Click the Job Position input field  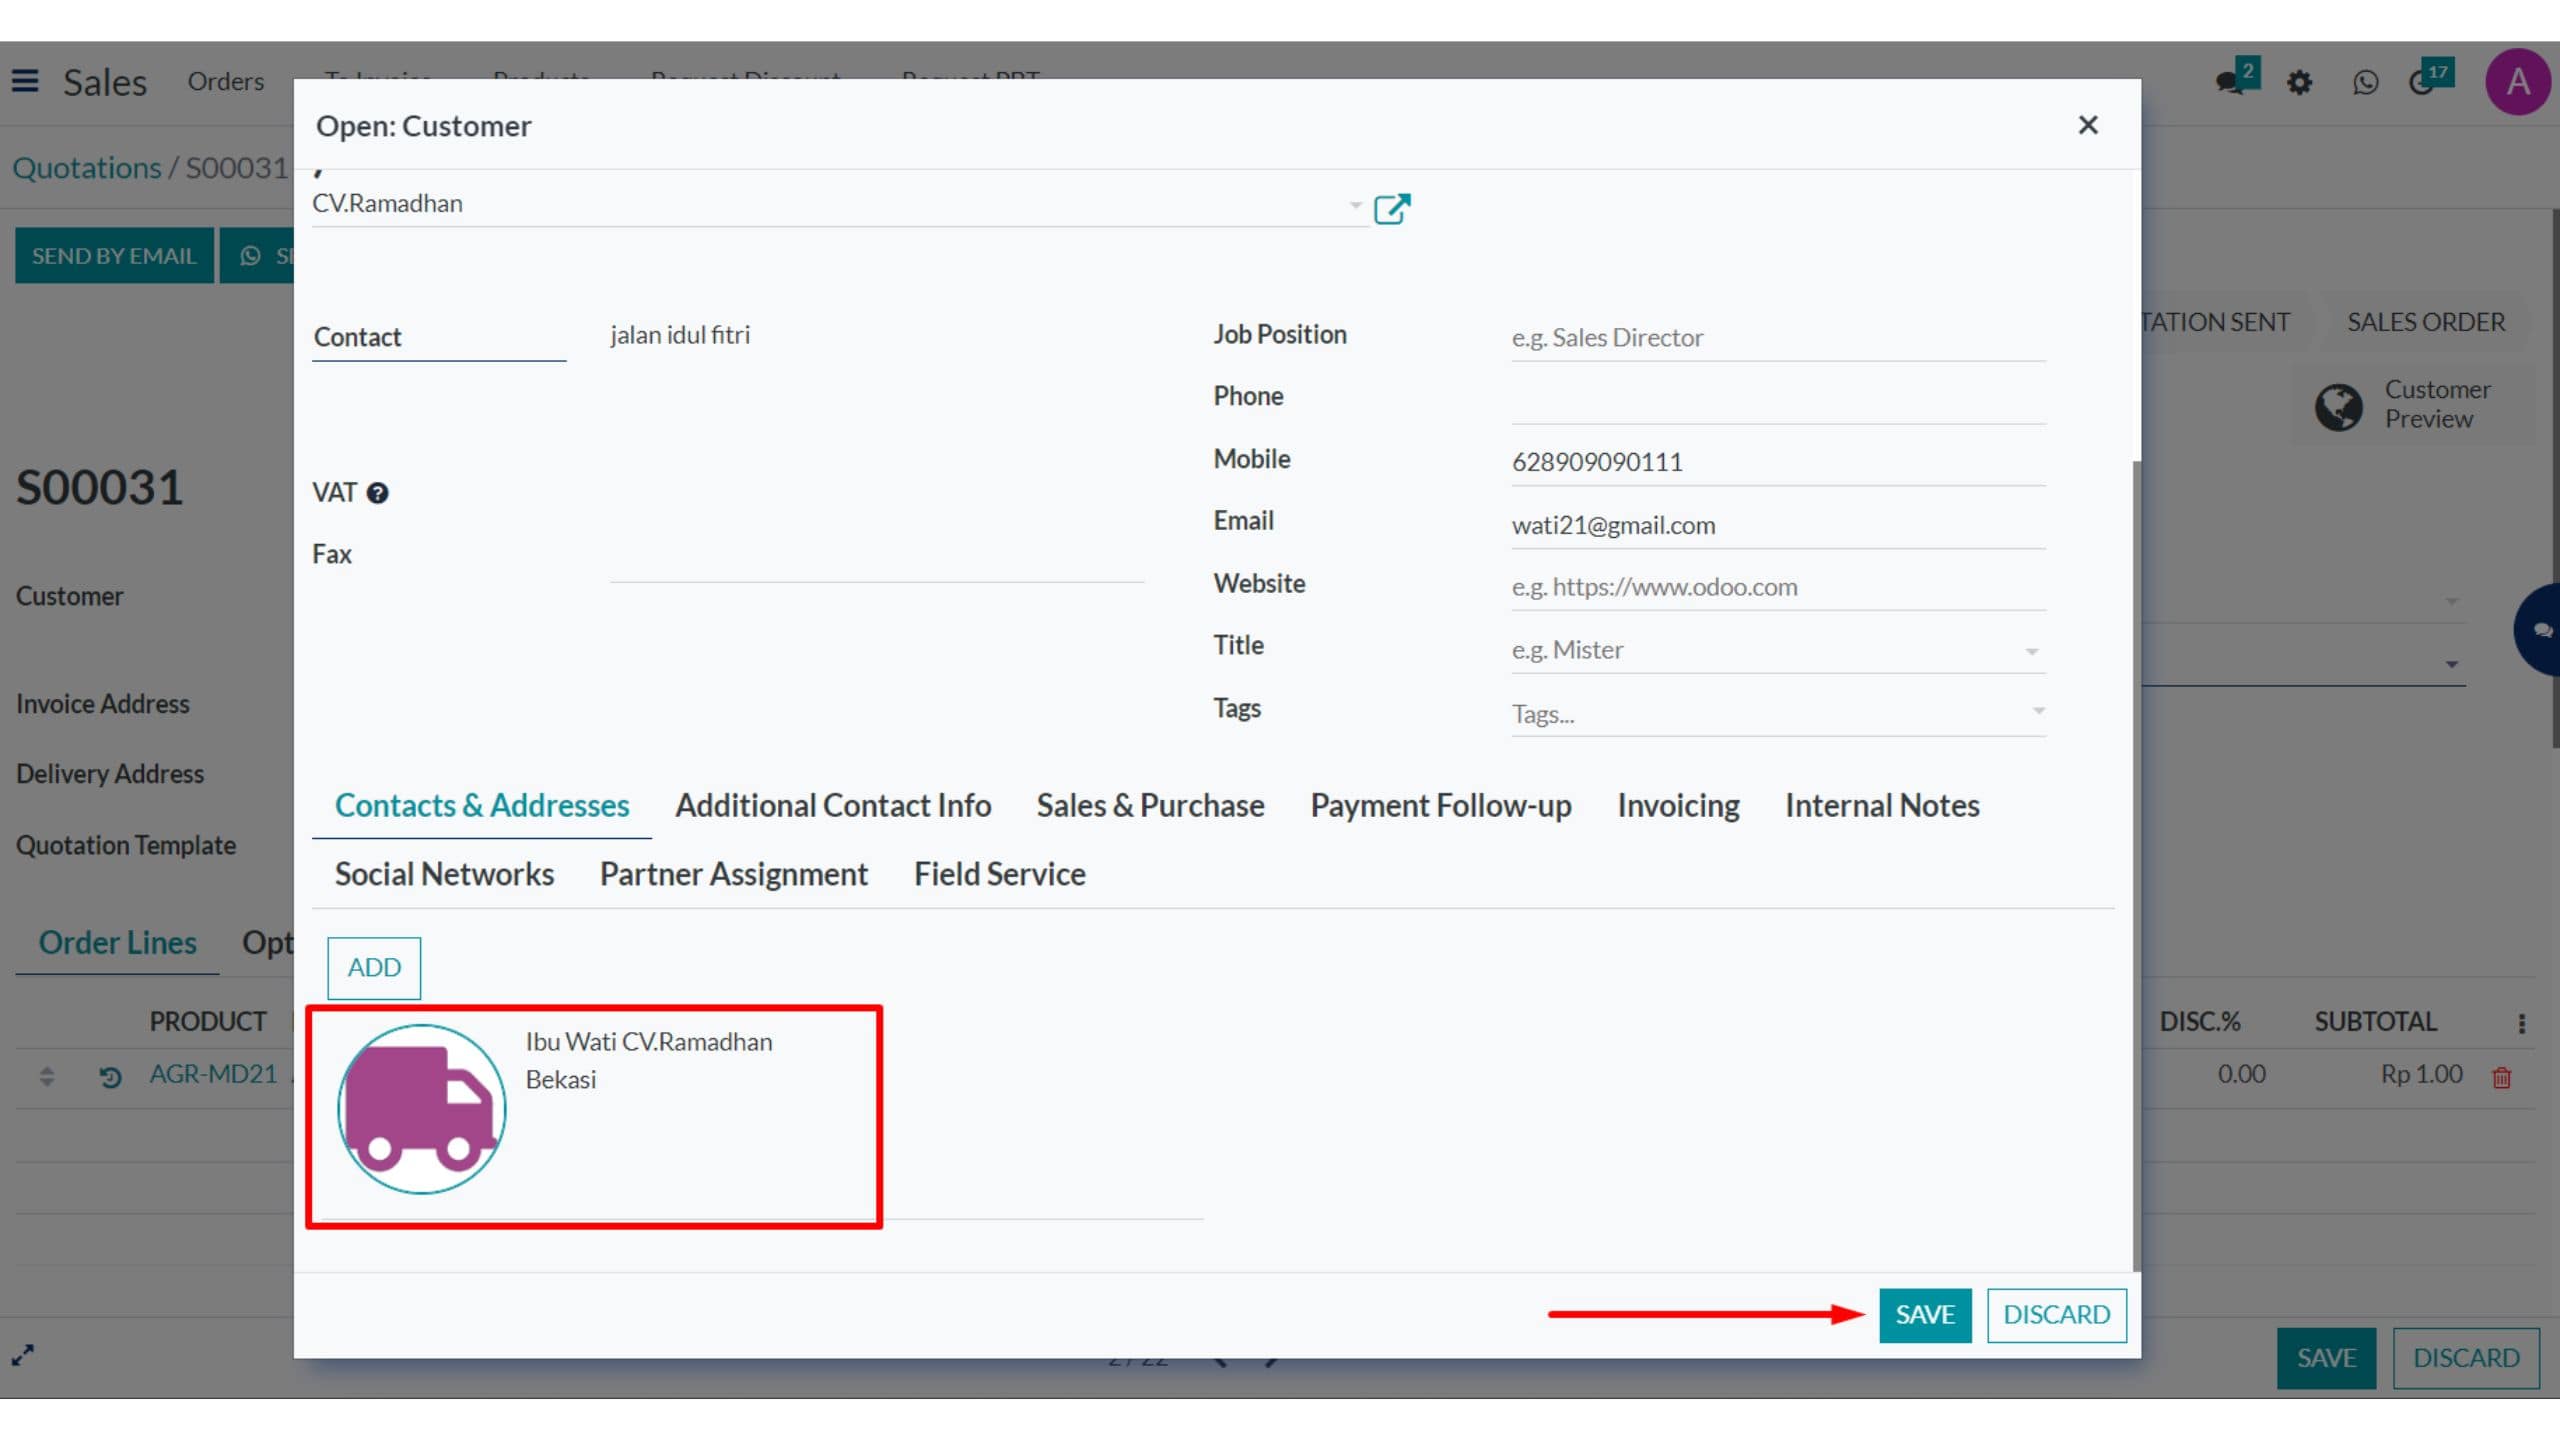(x=1778, y=338)
